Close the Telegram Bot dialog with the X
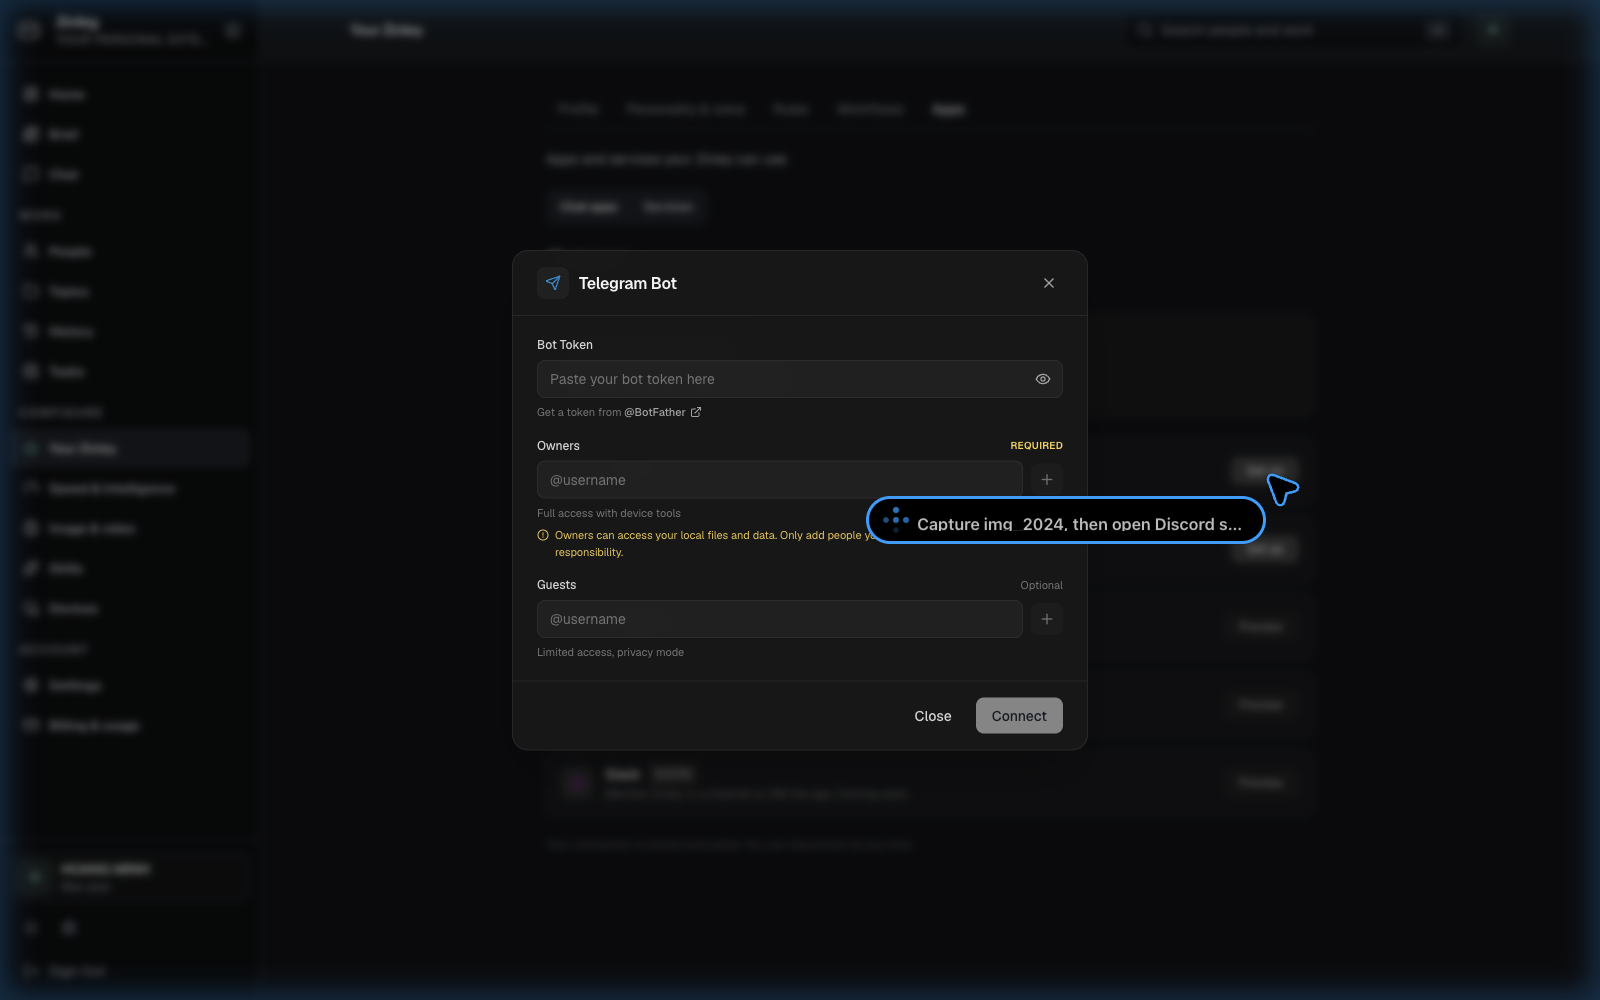This screenshot has width=1600, height=1000. click(x=1049, y=283)
